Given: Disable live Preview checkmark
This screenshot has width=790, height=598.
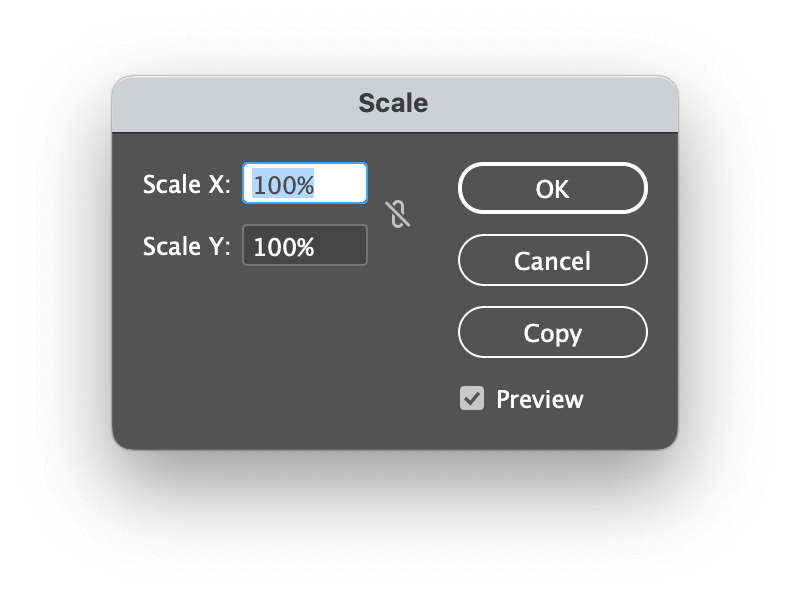Looking at the screenshot, I should pyautogui.click(x=472, y=399).
